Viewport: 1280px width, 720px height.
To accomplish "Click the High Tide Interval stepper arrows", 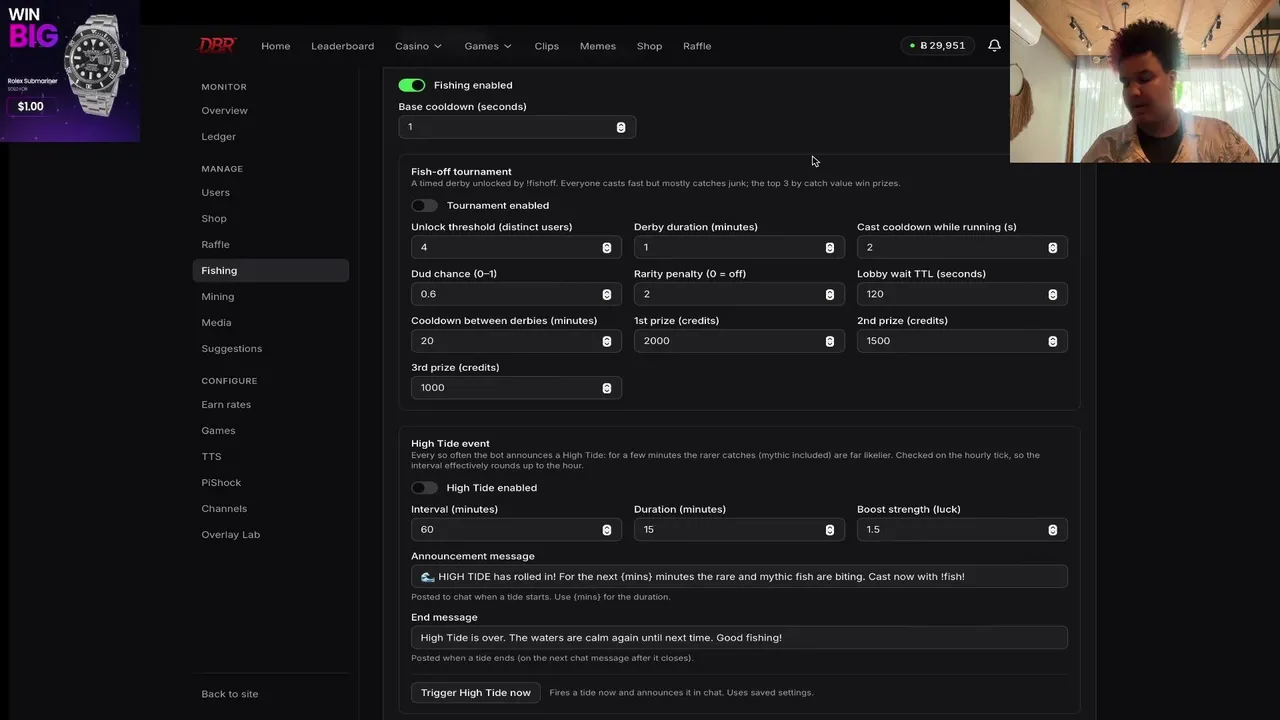I will tap(606, 529).
